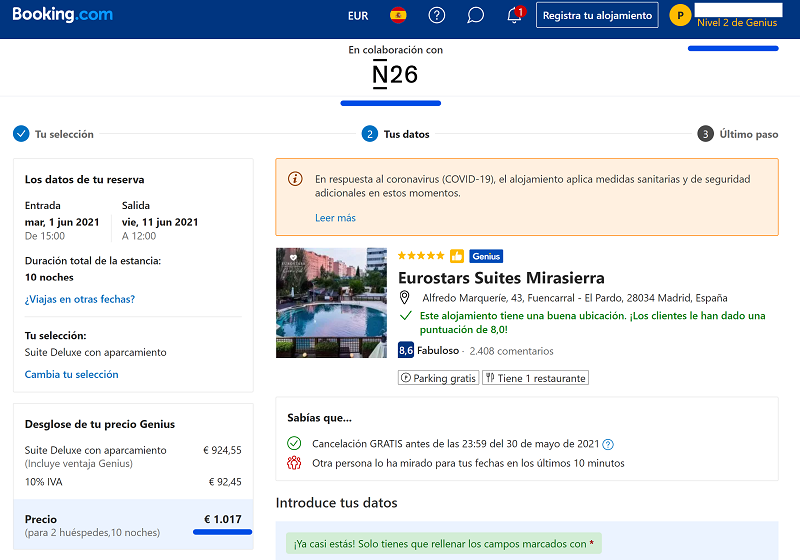Viewport: 800px width, 560px height.
Task: Click the 10 noches duration text
Action: [x=49, y=277]
